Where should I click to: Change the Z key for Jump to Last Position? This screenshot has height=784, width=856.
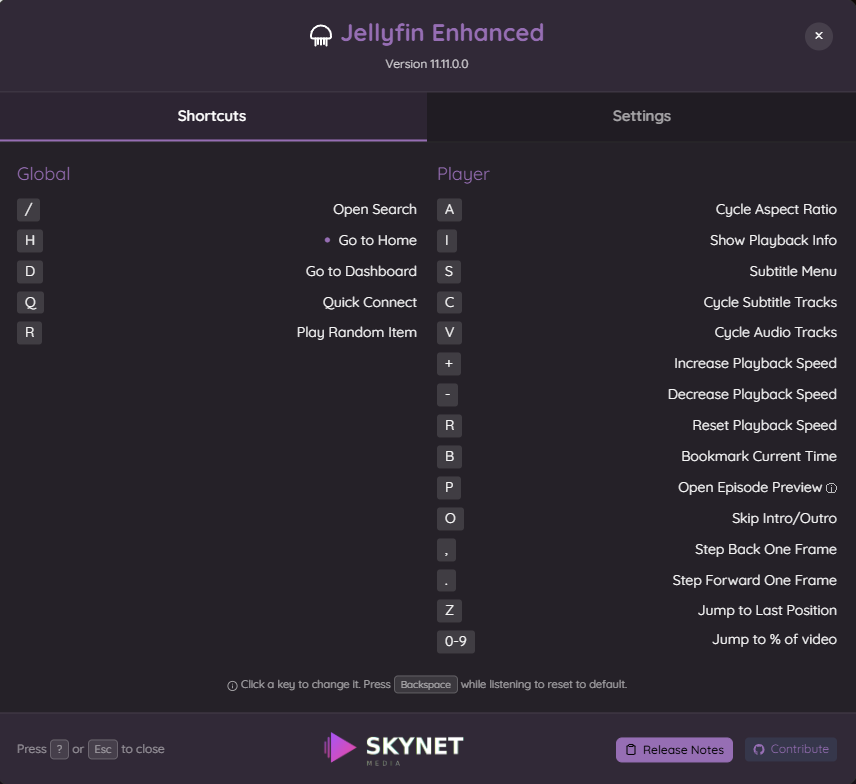(x=449, y=610)
